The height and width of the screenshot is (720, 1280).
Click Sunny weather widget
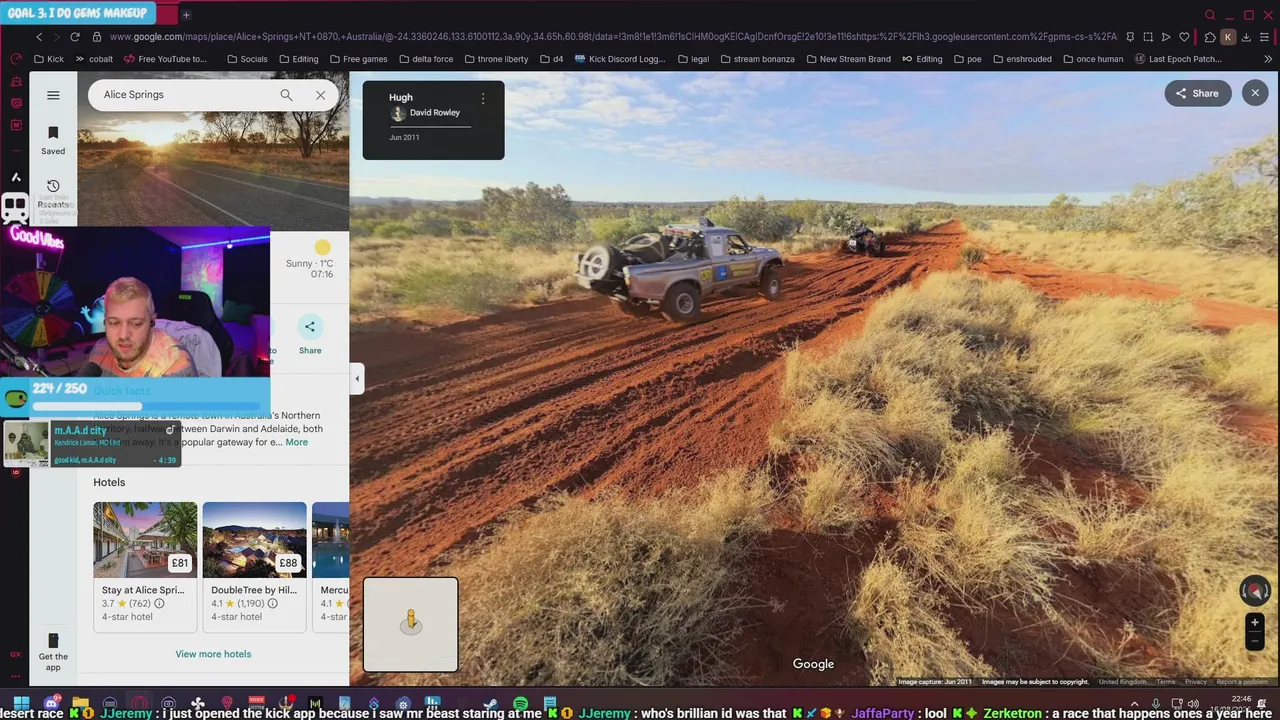coord(310,259)
